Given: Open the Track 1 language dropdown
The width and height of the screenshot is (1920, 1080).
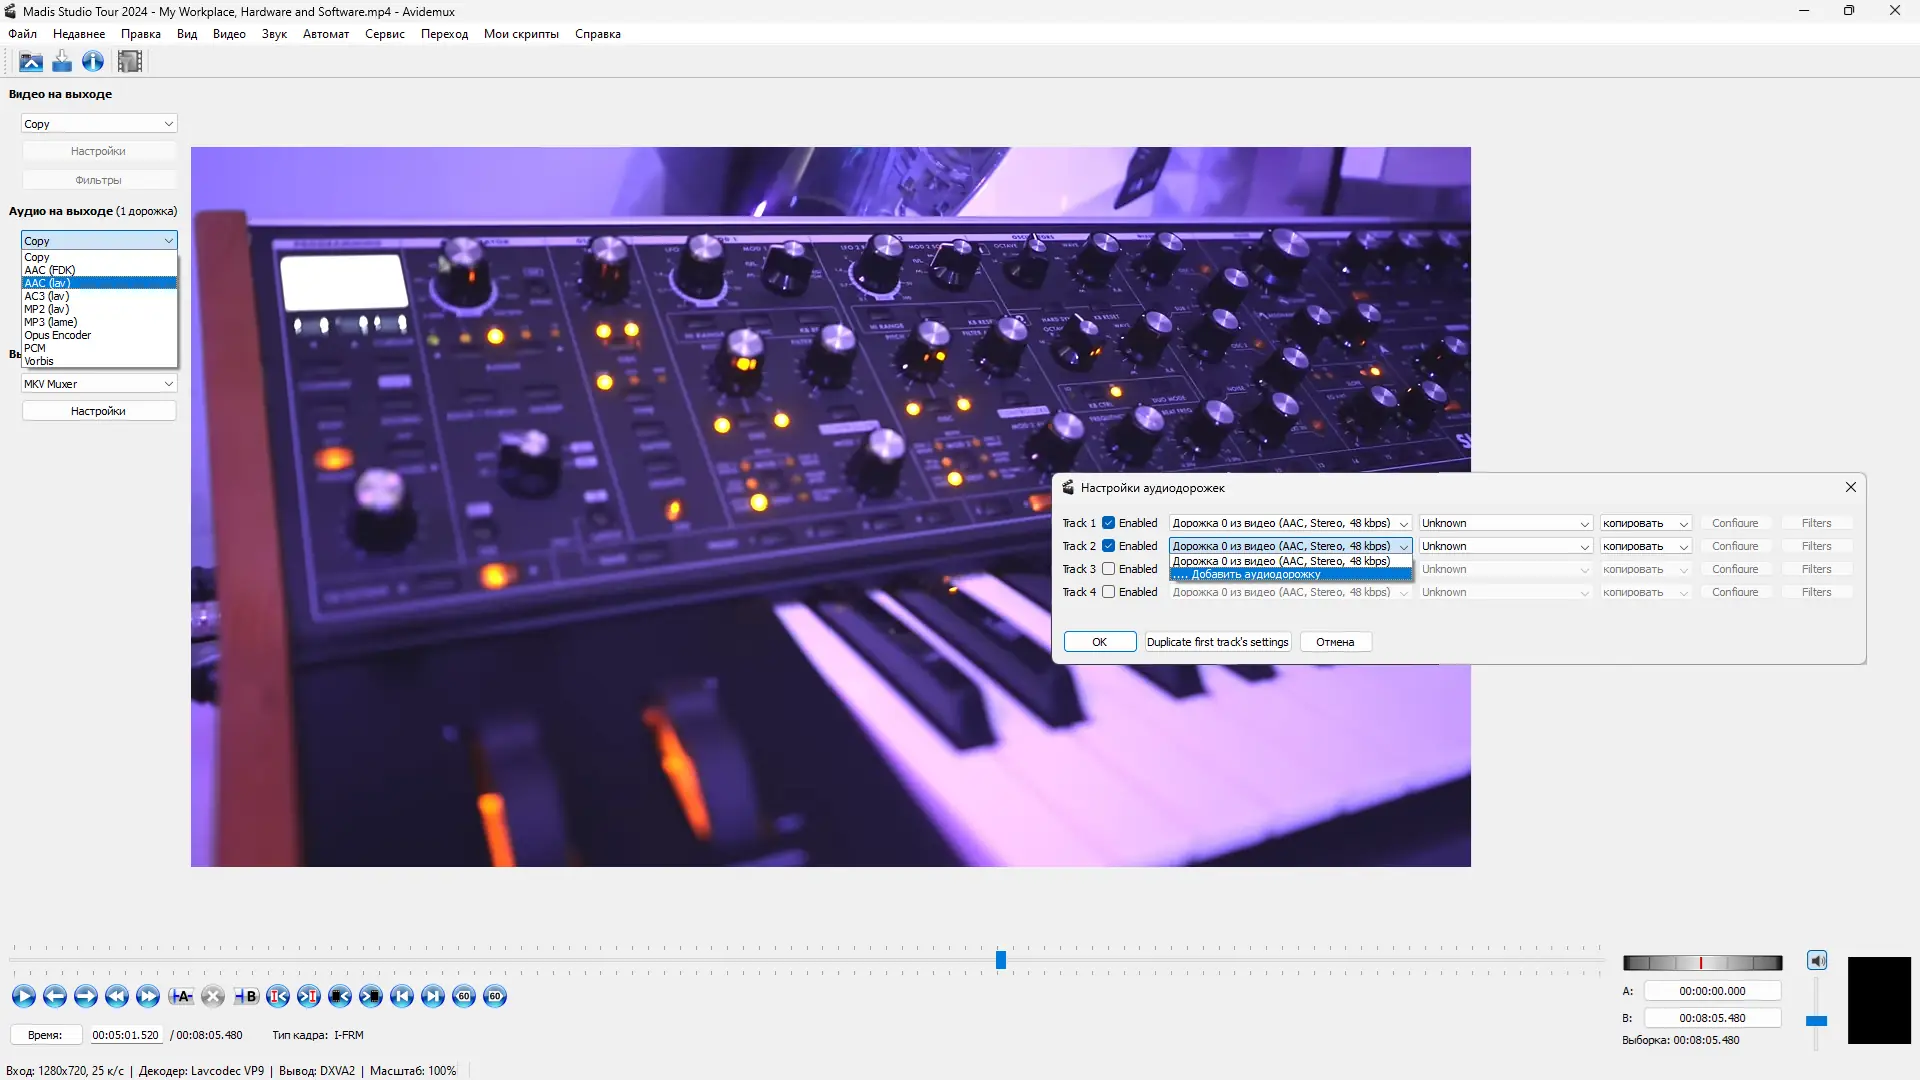Looking at the screenshot, I should 1505,523.
